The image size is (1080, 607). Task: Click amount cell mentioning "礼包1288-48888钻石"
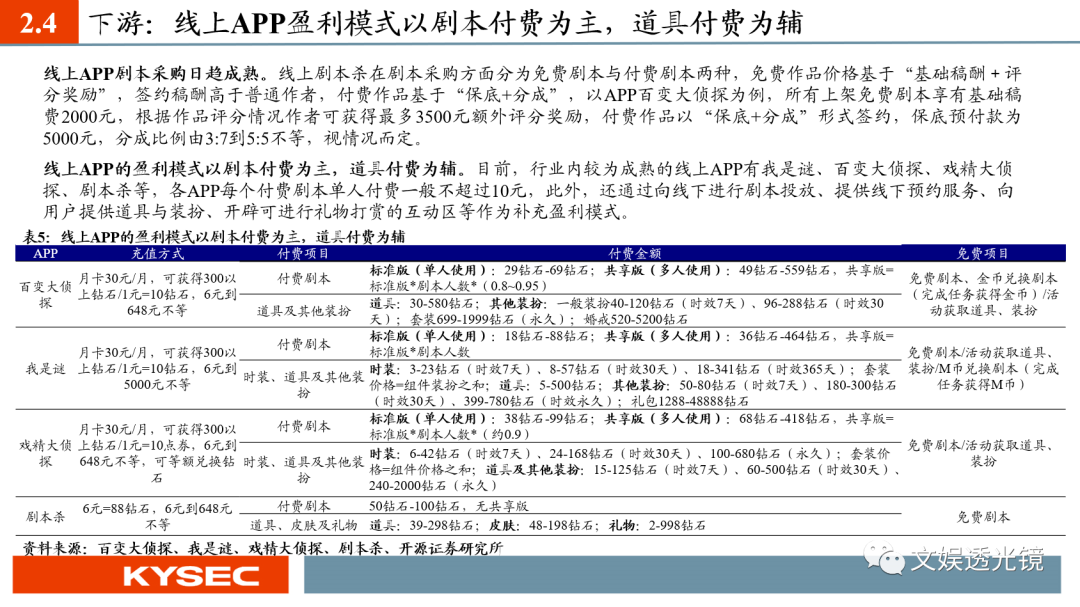click(x=632, y=384)
